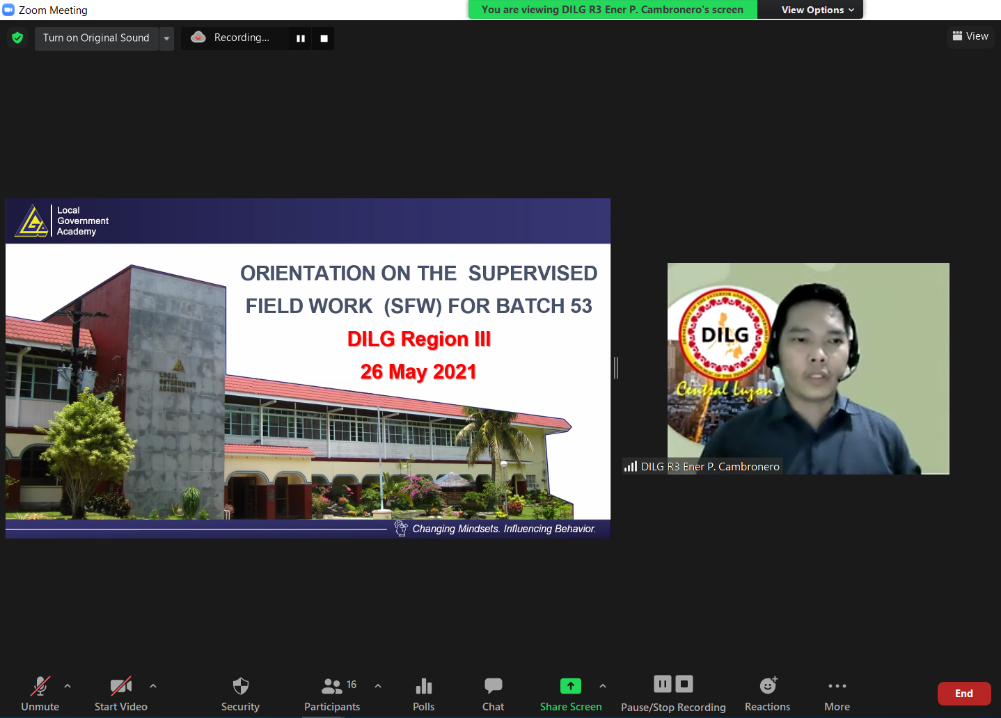Image resolution: width=1001 pixels, height=718 pixels.
Task: Expand audio settings arrow beside Unmute
Action: (x=68, y=686)
